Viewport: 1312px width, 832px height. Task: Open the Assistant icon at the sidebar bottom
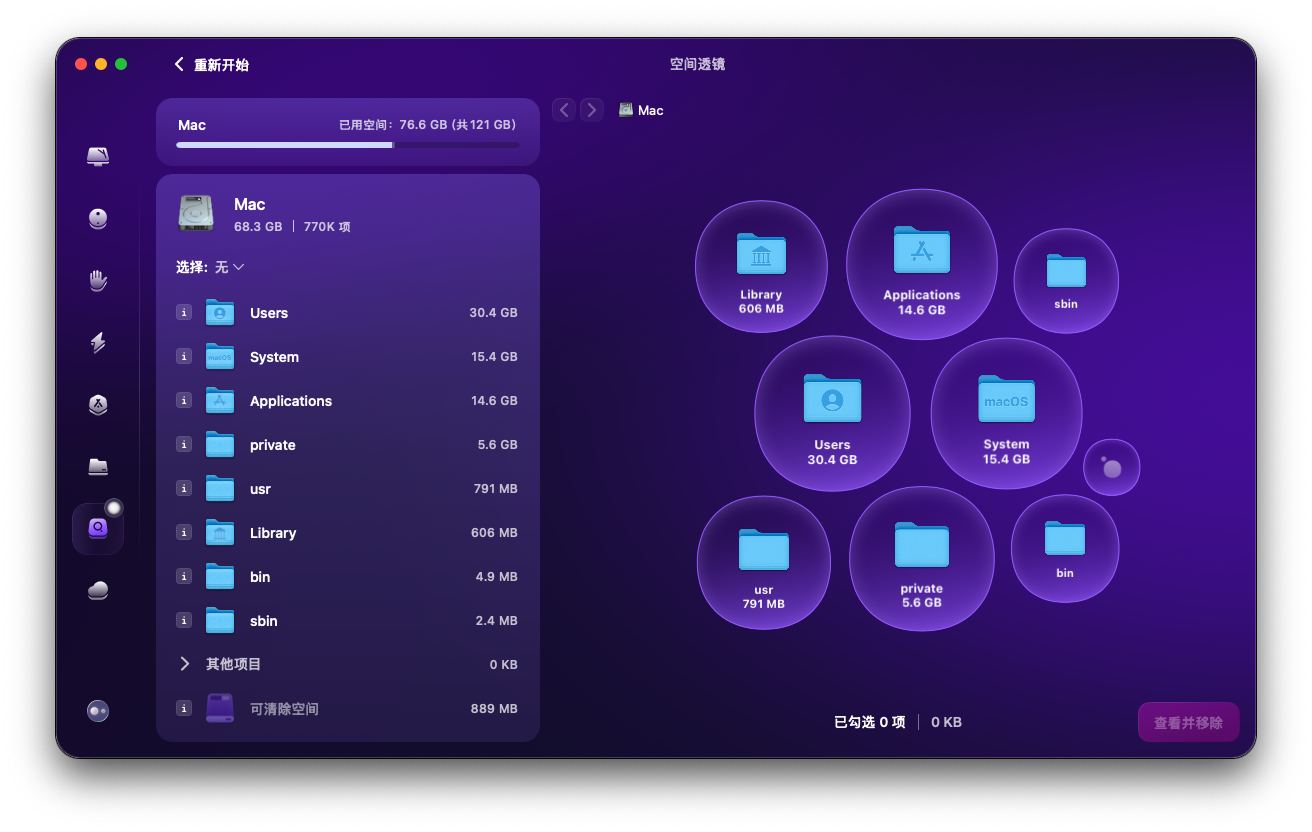tap(98, 711)
